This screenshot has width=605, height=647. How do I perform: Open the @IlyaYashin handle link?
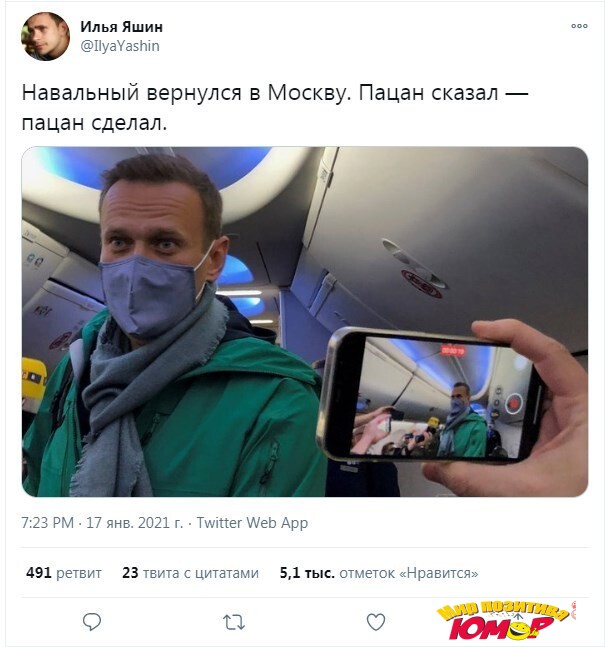120,46
